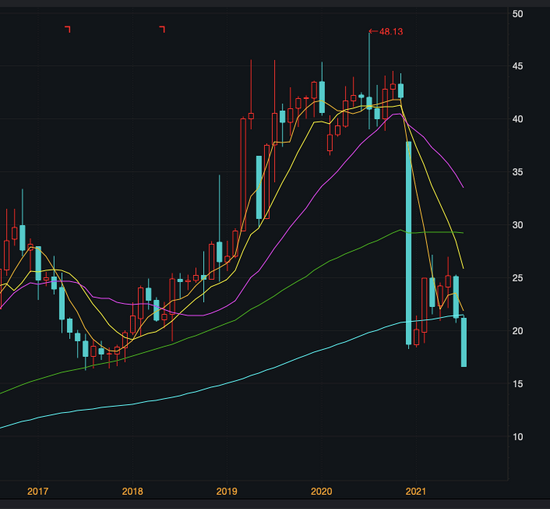Click the 35 price axis label
Screen dimensions: 550x509
(518, 172)
